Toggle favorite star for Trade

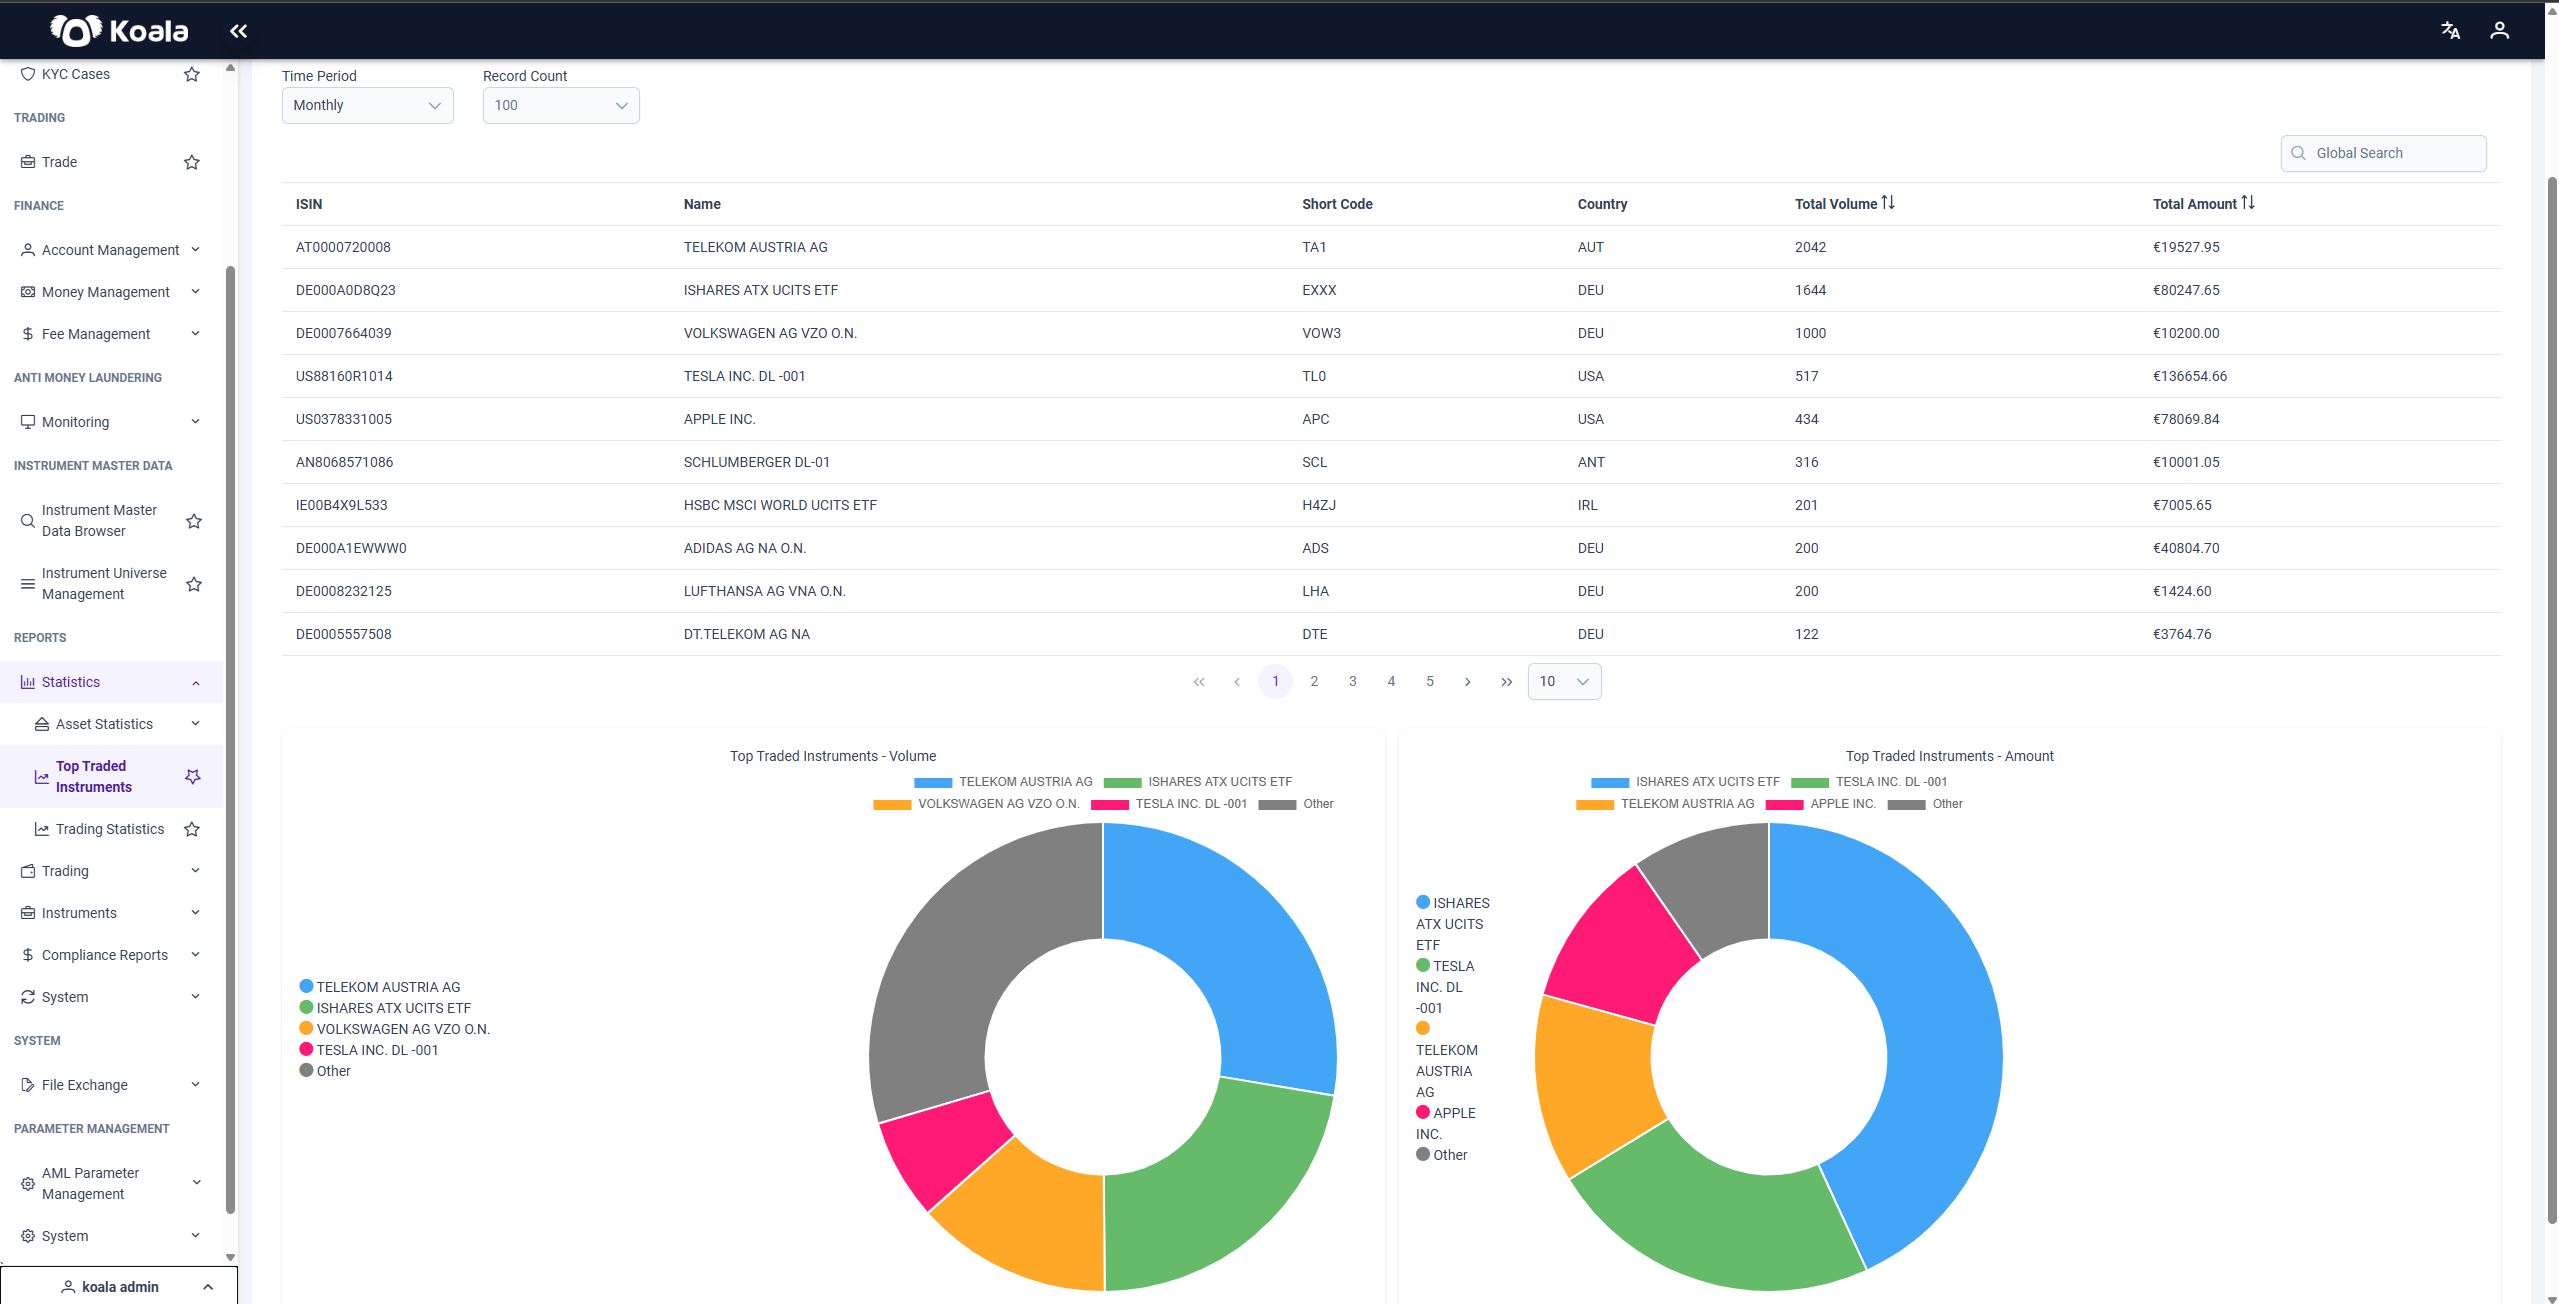192,162
